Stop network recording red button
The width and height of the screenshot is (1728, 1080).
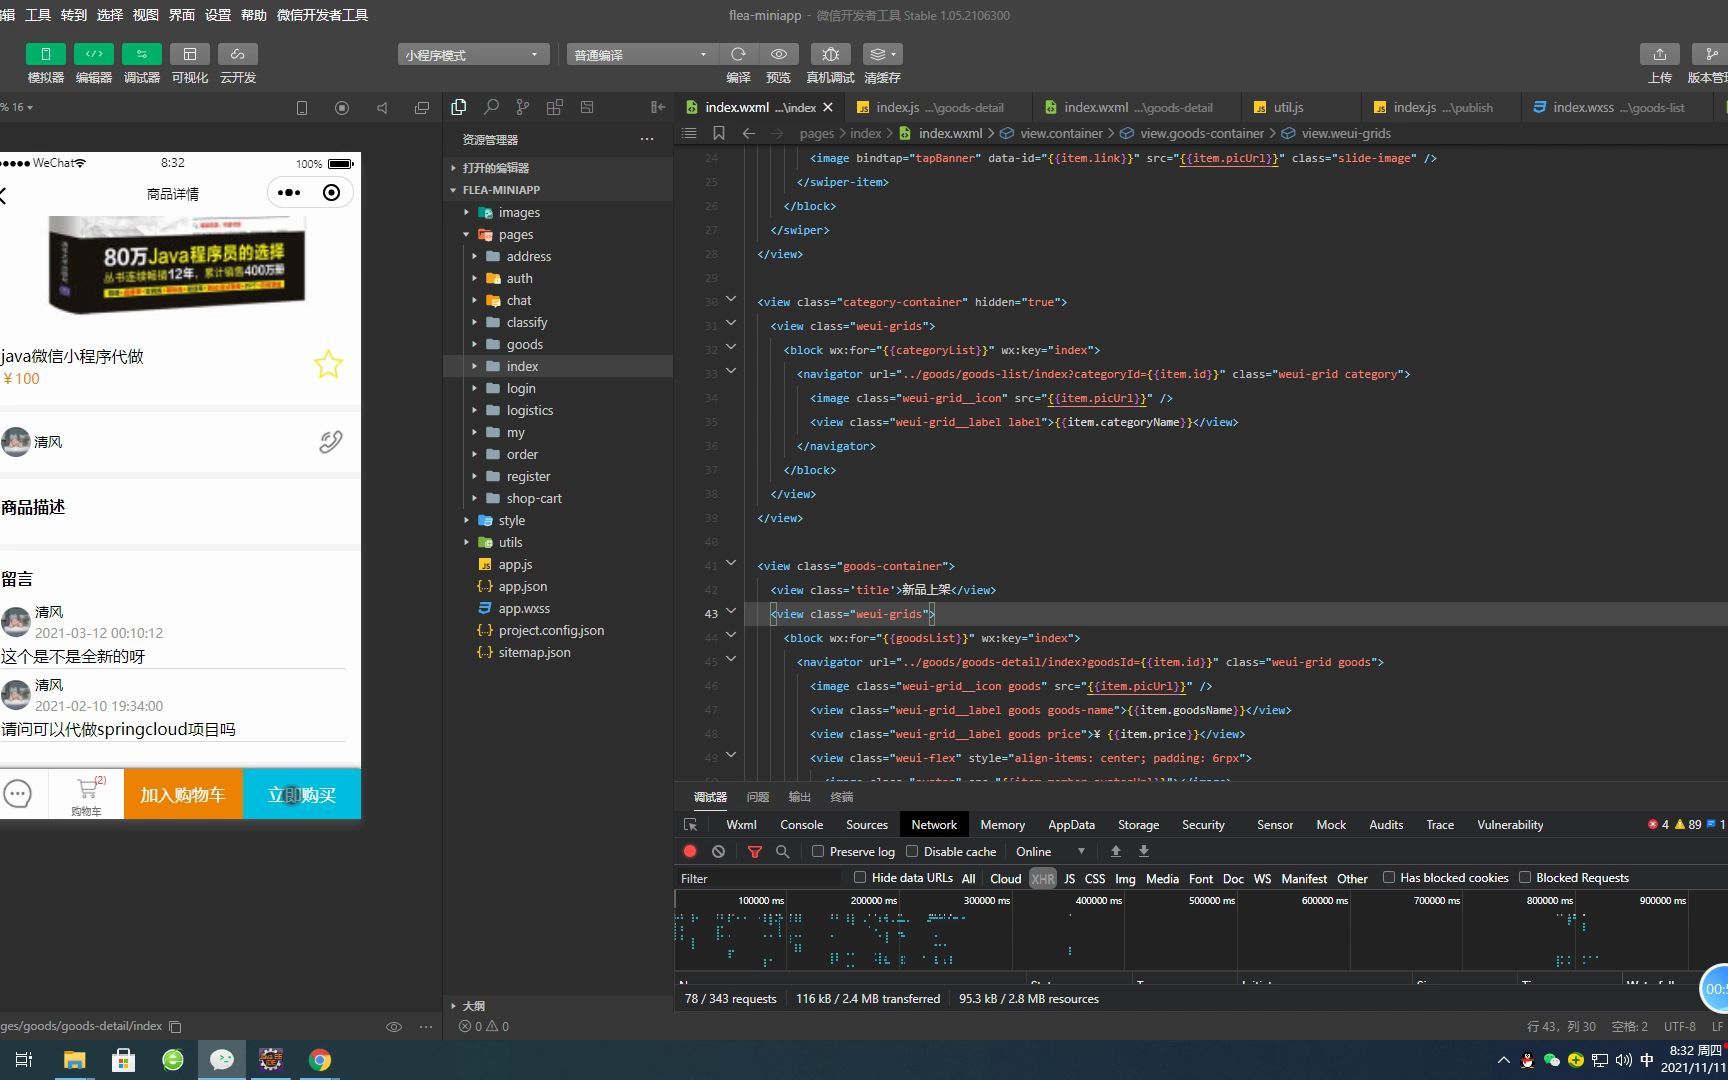(690, 851)
